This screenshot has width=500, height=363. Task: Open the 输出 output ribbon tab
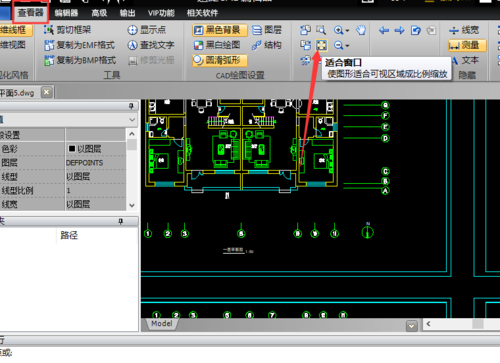[127, 13]
